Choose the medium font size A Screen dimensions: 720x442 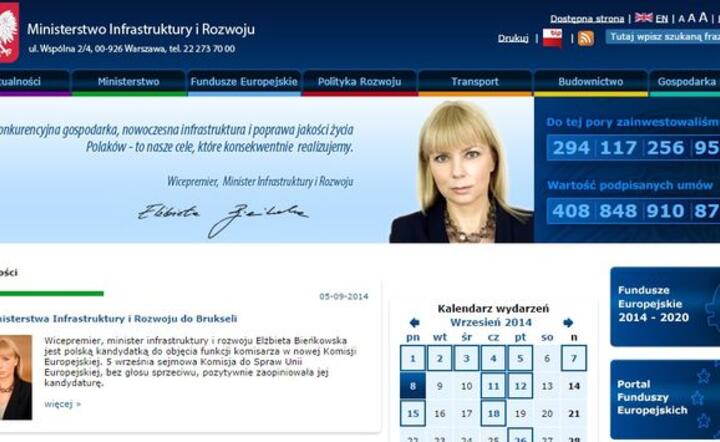tap(692, 18)
